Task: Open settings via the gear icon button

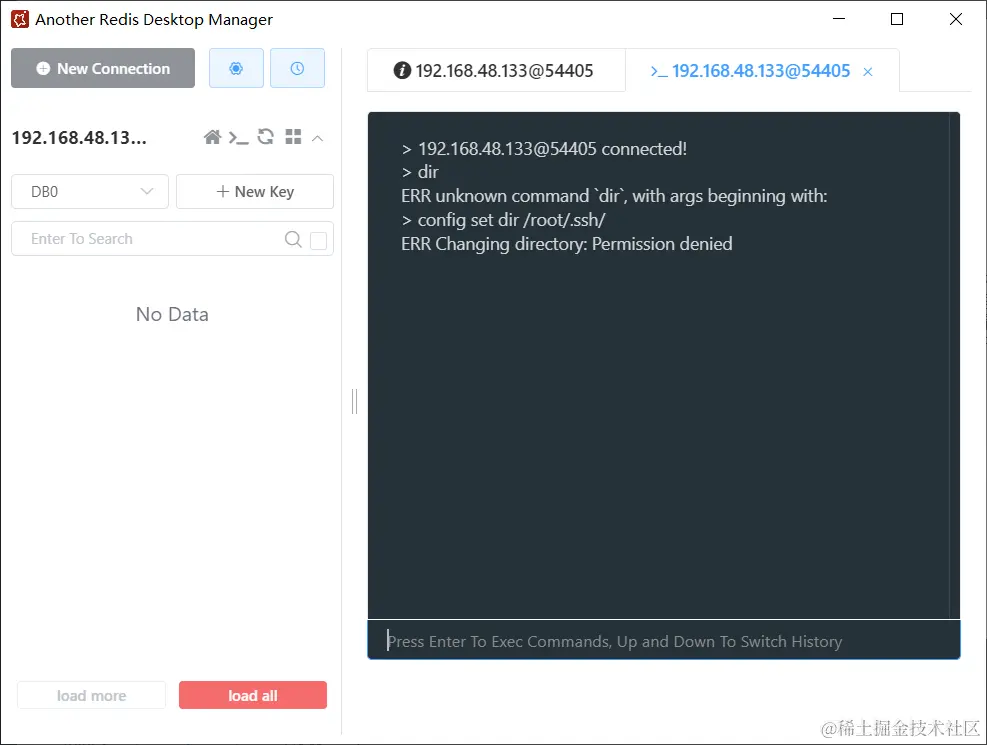Action: coord(236,68)
